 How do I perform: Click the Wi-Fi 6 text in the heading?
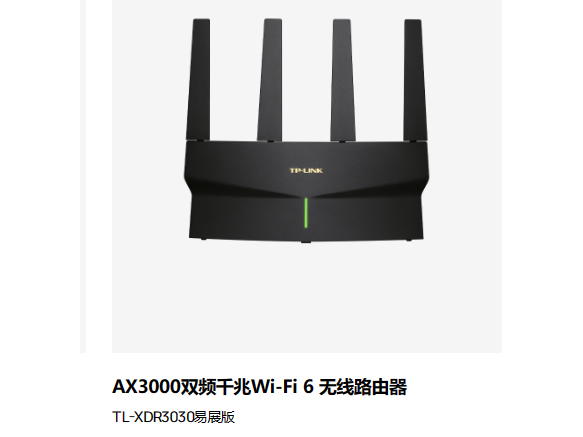(283, 387)
